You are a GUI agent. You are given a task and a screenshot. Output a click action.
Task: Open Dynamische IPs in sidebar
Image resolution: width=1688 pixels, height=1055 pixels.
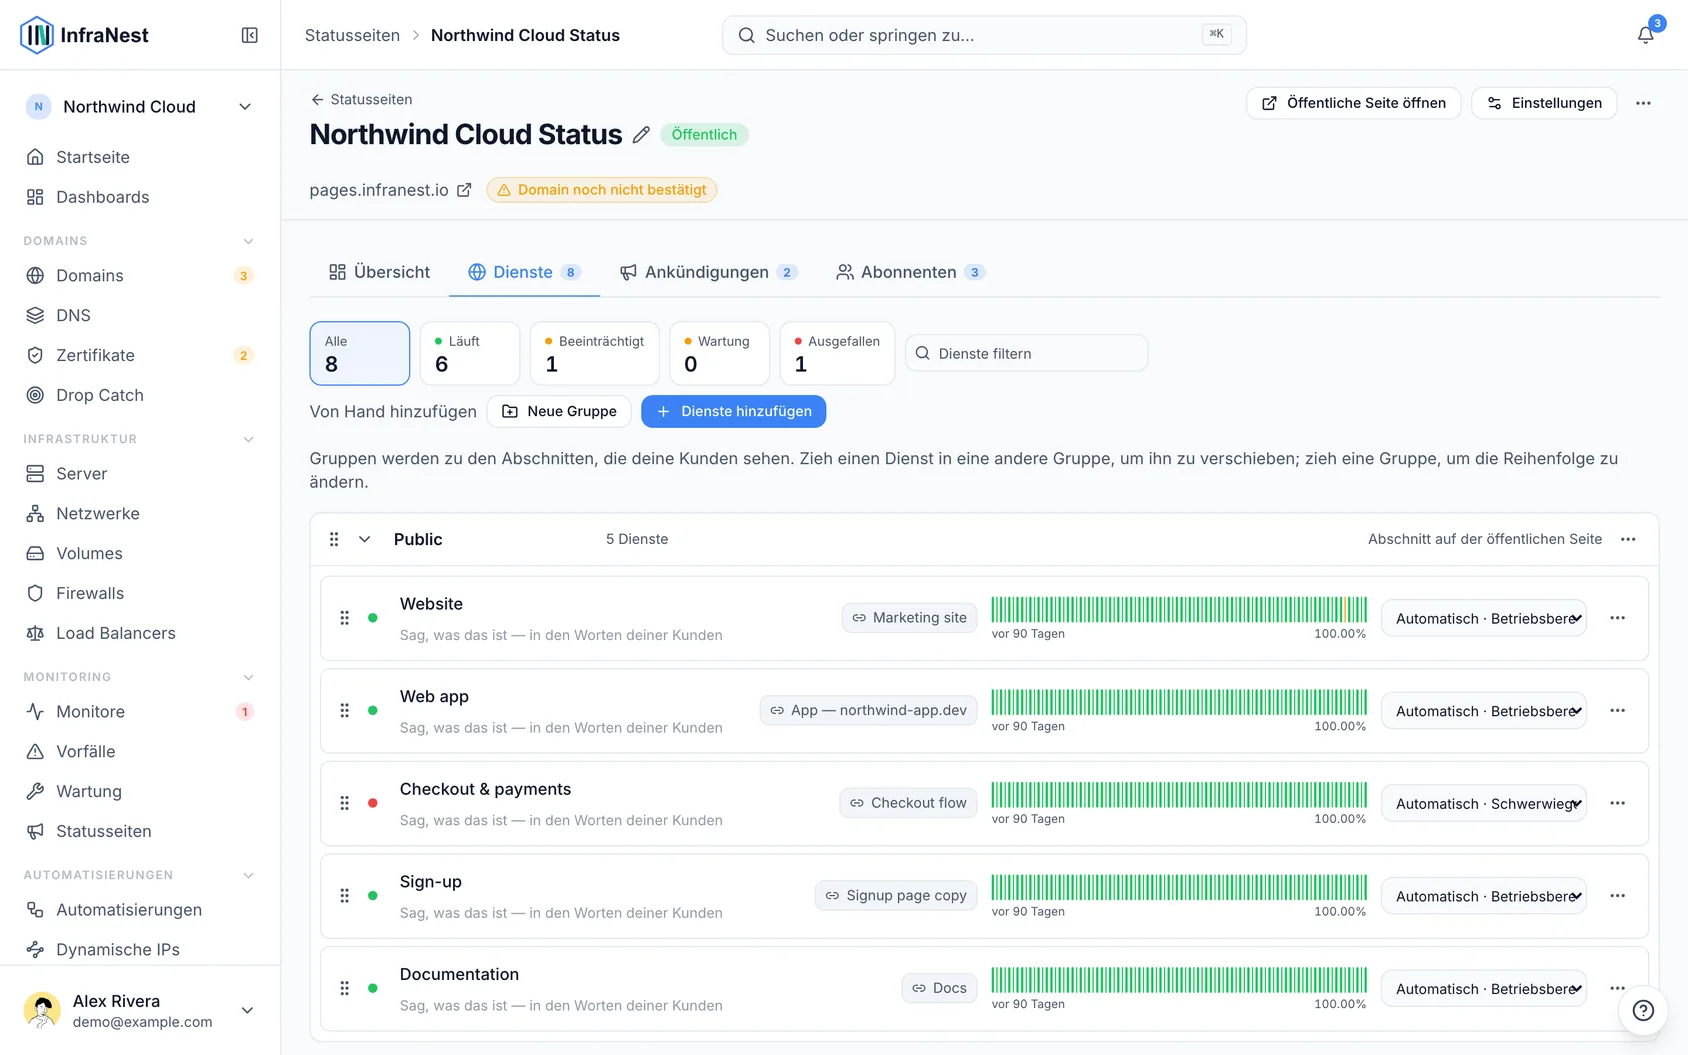(140, 949)
